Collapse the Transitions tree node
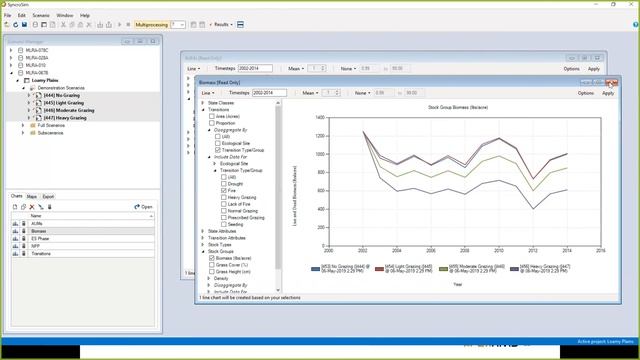640x360 pixels. point(203,110)
